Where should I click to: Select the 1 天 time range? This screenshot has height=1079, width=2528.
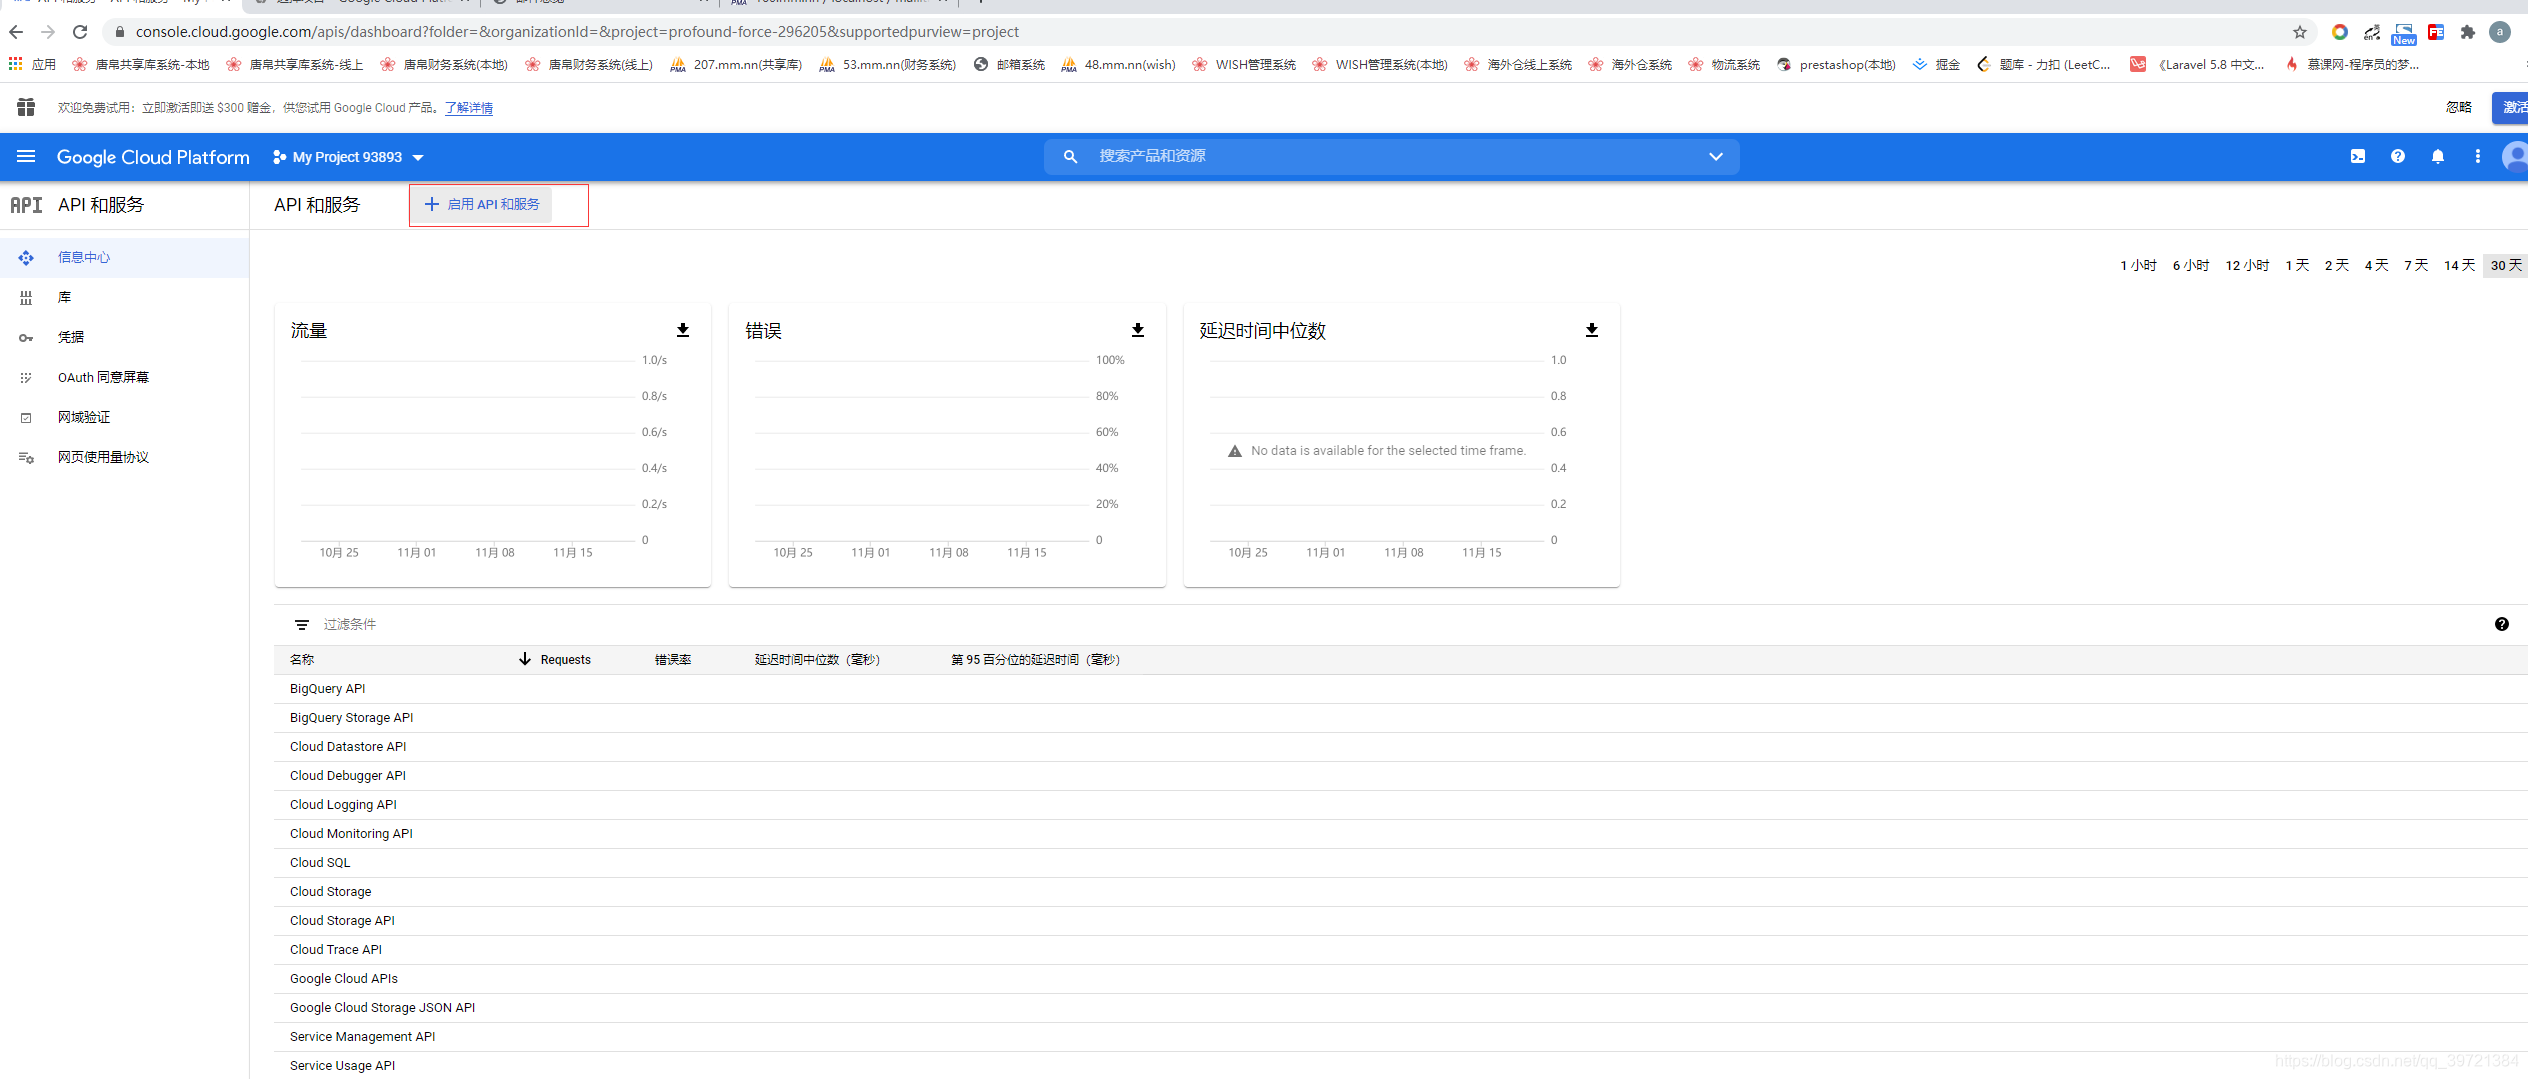2297,265
